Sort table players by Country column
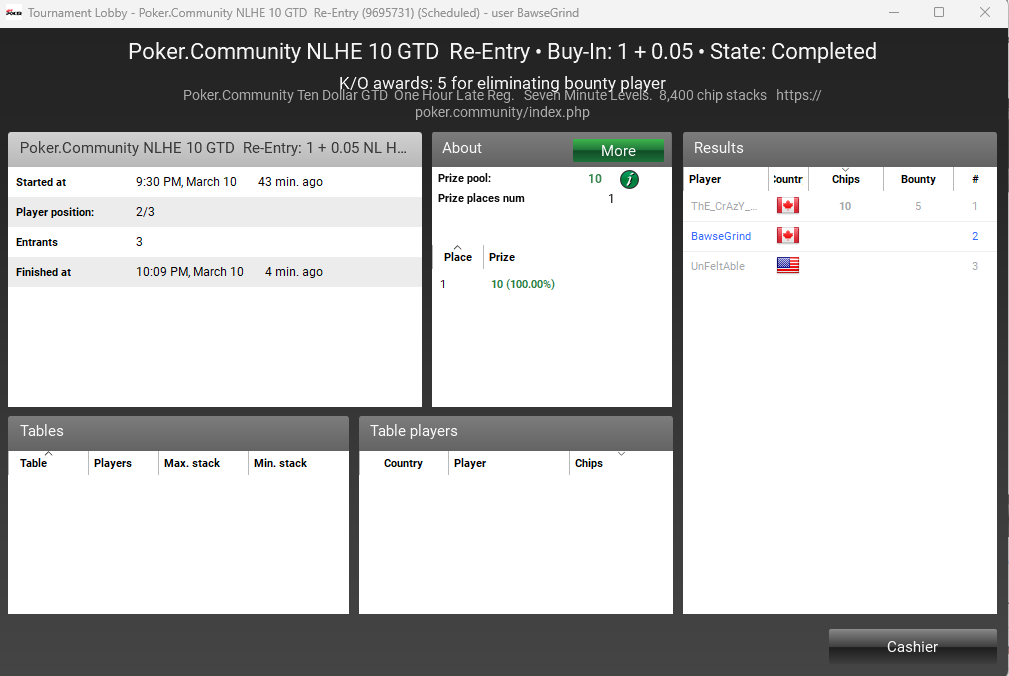1009x676 pixels. coord(403,463)
